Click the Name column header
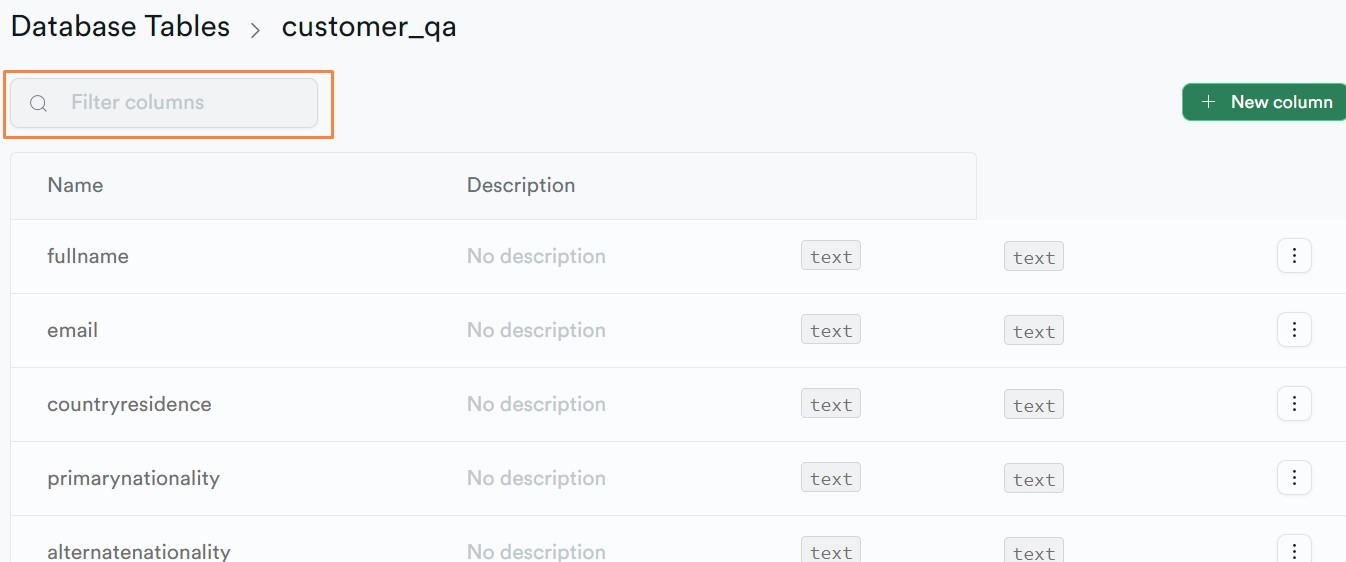The image size is (1346, 562). pos(75,185)
